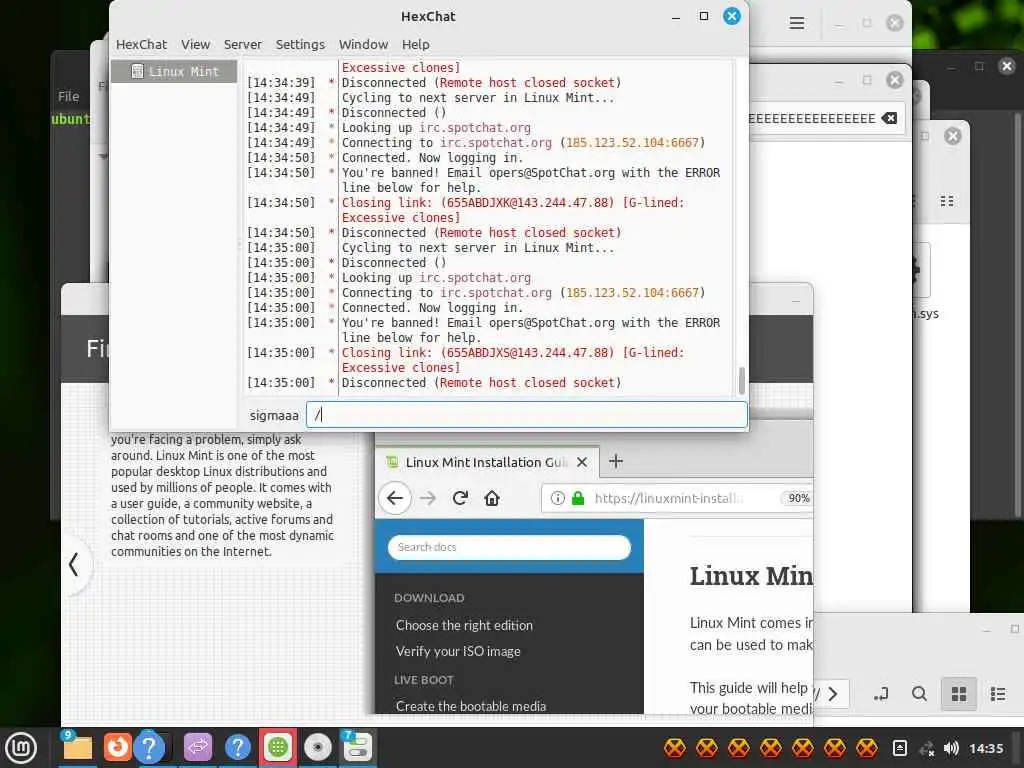This screenshot has height=768, width=1024.
Task: Open the Linux Mint start menu
Action: [22, 748]
